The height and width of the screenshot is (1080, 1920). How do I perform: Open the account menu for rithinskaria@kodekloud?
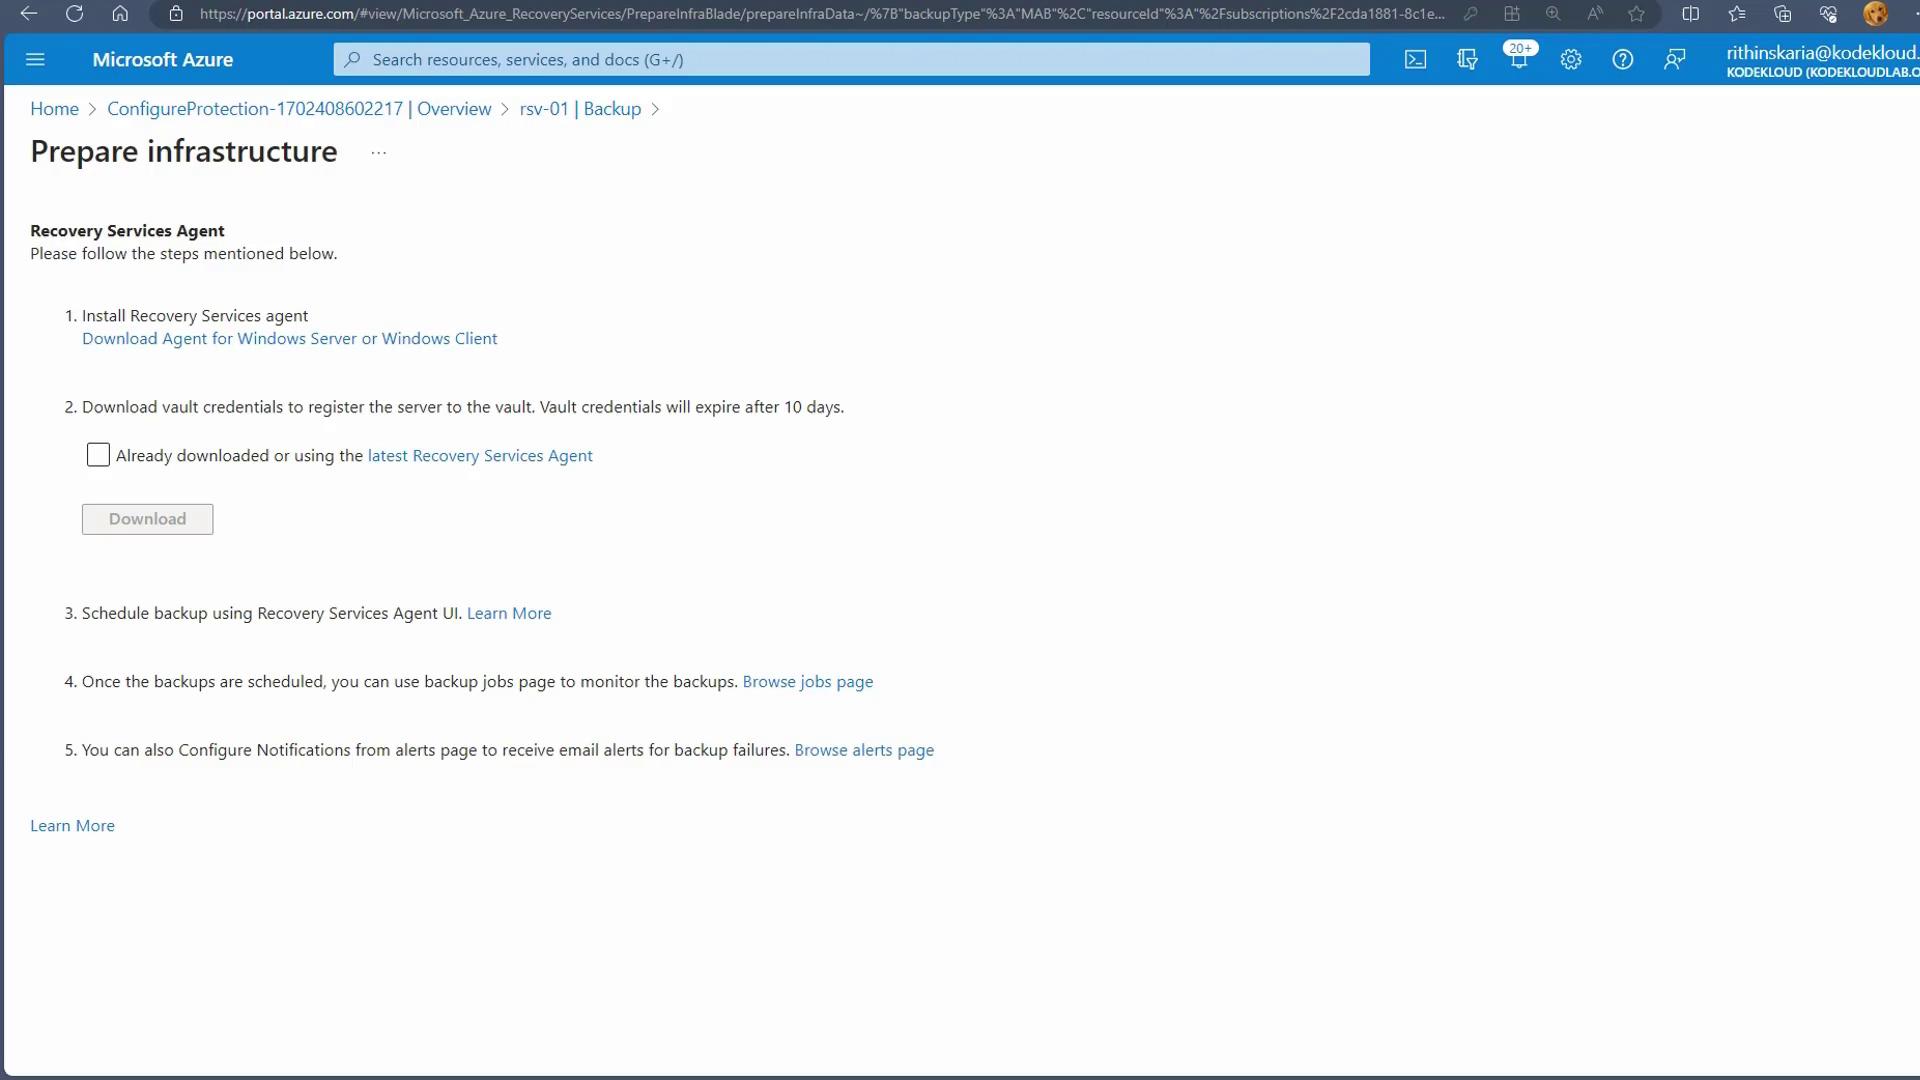click(x=1820, y=60)
